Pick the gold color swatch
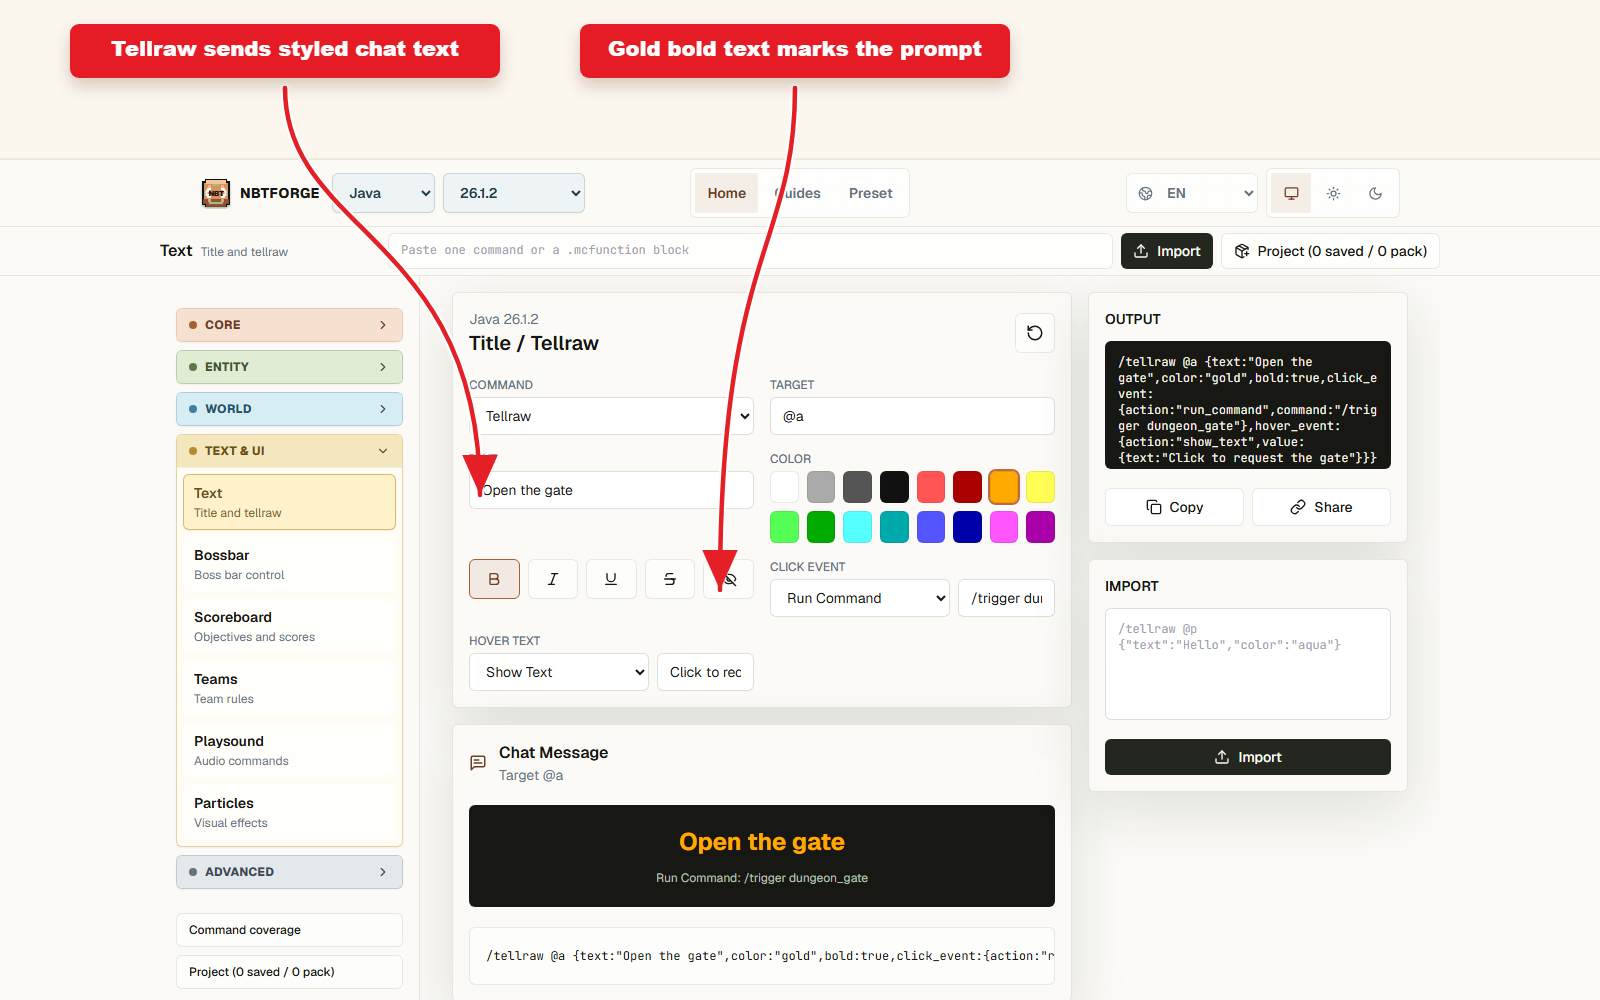 (x=1004, y=487)
